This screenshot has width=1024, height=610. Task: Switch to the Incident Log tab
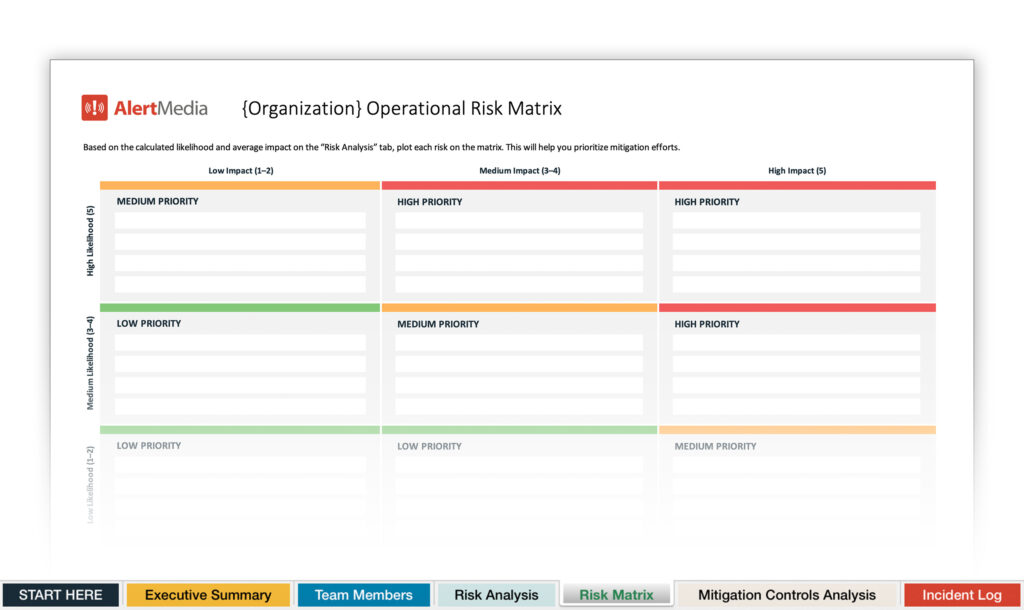(x=962, y=594)
